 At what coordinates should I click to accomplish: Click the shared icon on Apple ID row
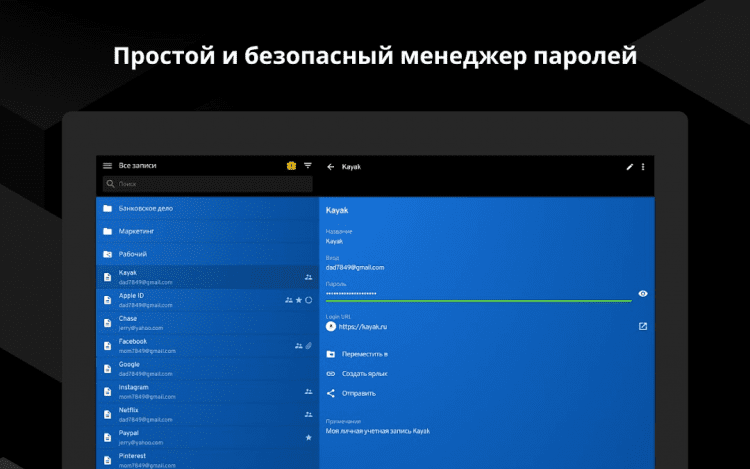(x=288, y=300)
